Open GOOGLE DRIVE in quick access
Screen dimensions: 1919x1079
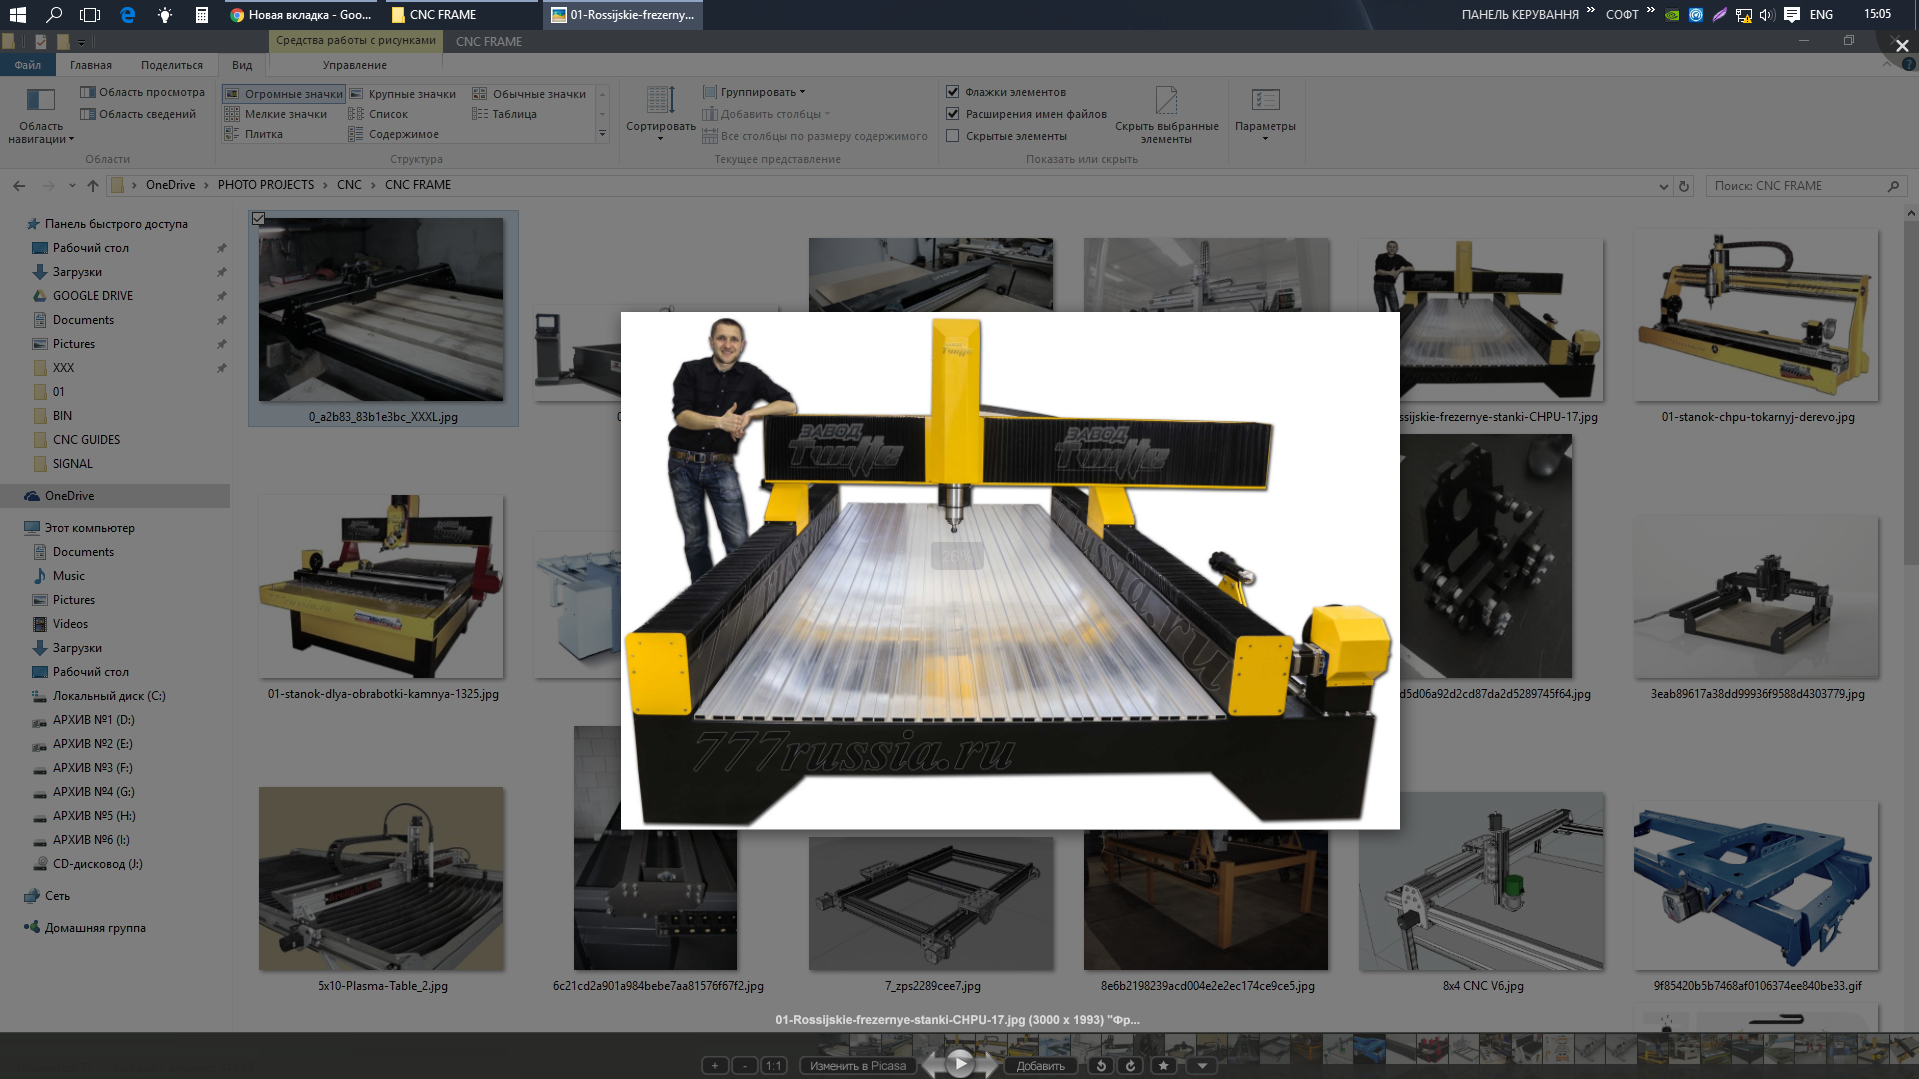pos(93,296)
